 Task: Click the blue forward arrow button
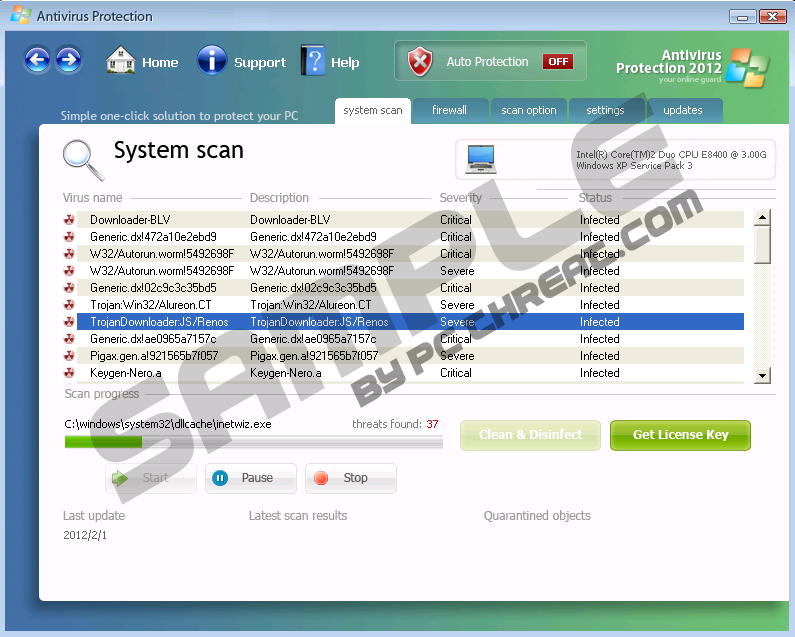(69, 61)
